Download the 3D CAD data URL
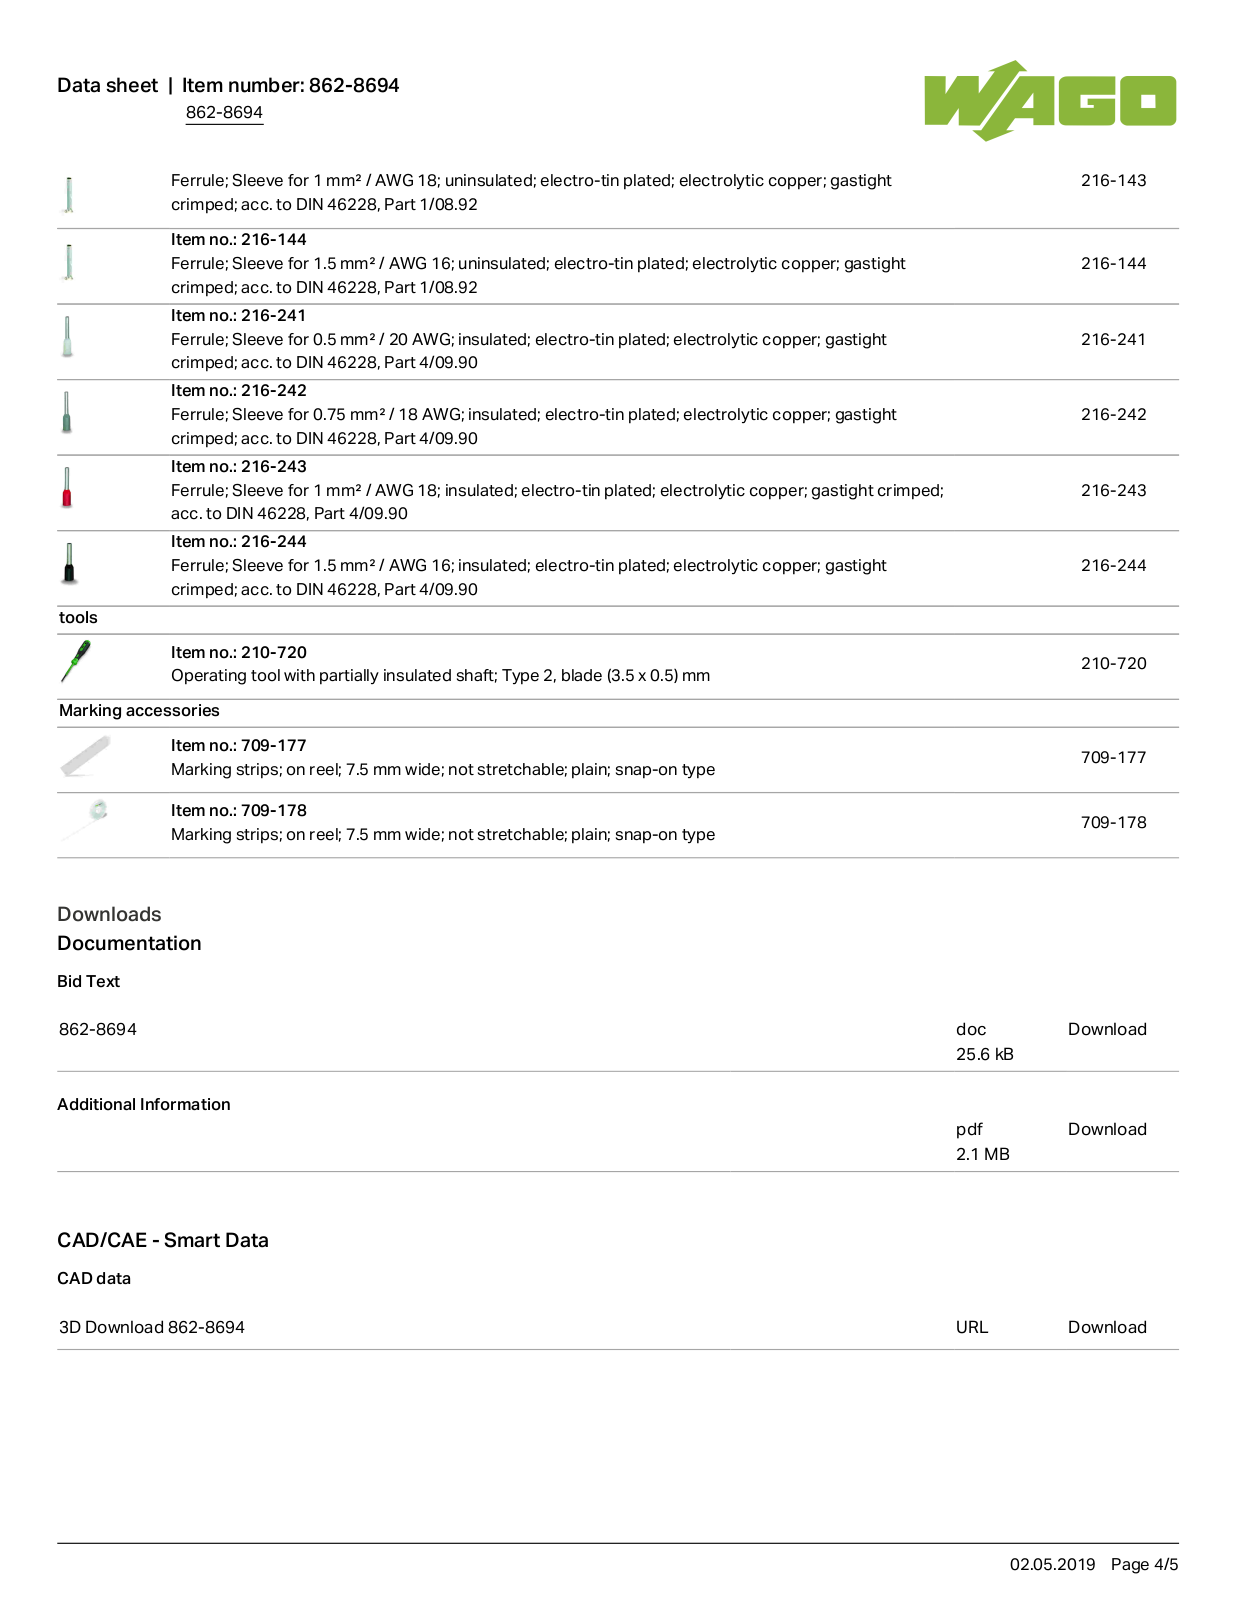This screenshot has height=1600, width=1237. 1107,1327
